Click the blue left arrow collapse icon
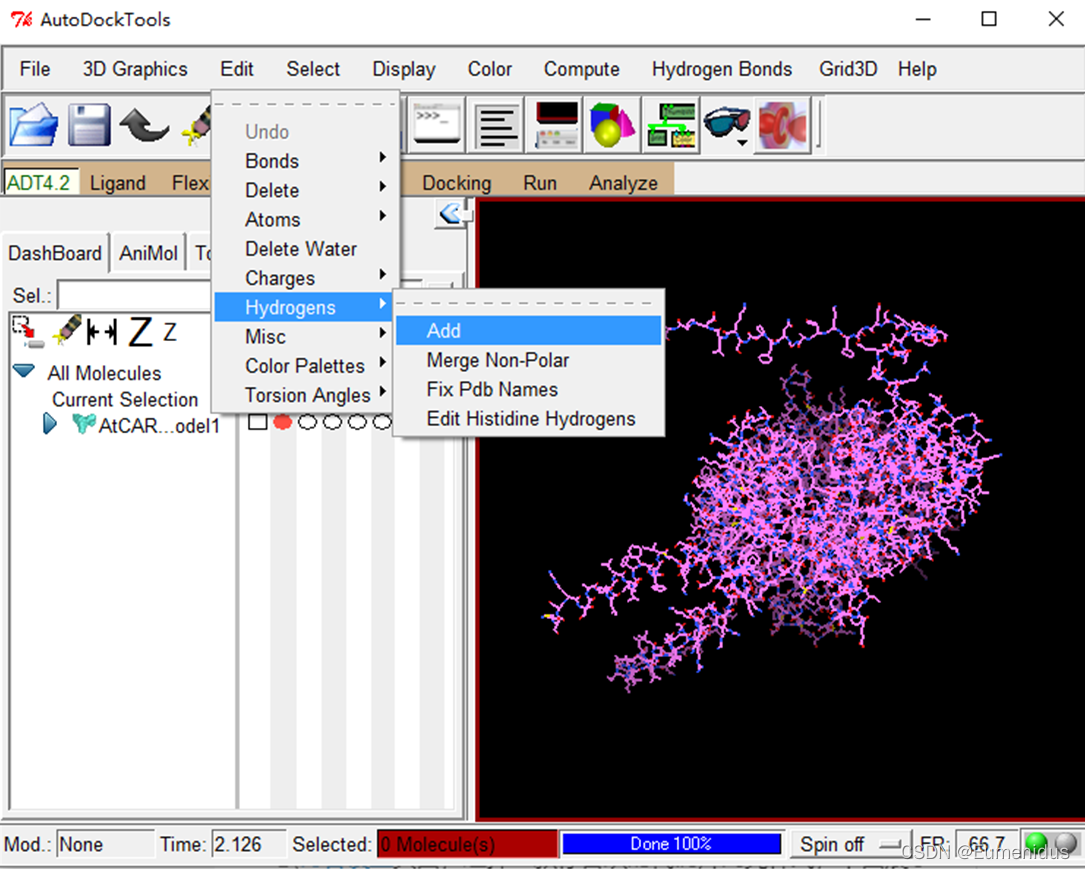Screen dimensions: 1085x869 tap(451, 213)
